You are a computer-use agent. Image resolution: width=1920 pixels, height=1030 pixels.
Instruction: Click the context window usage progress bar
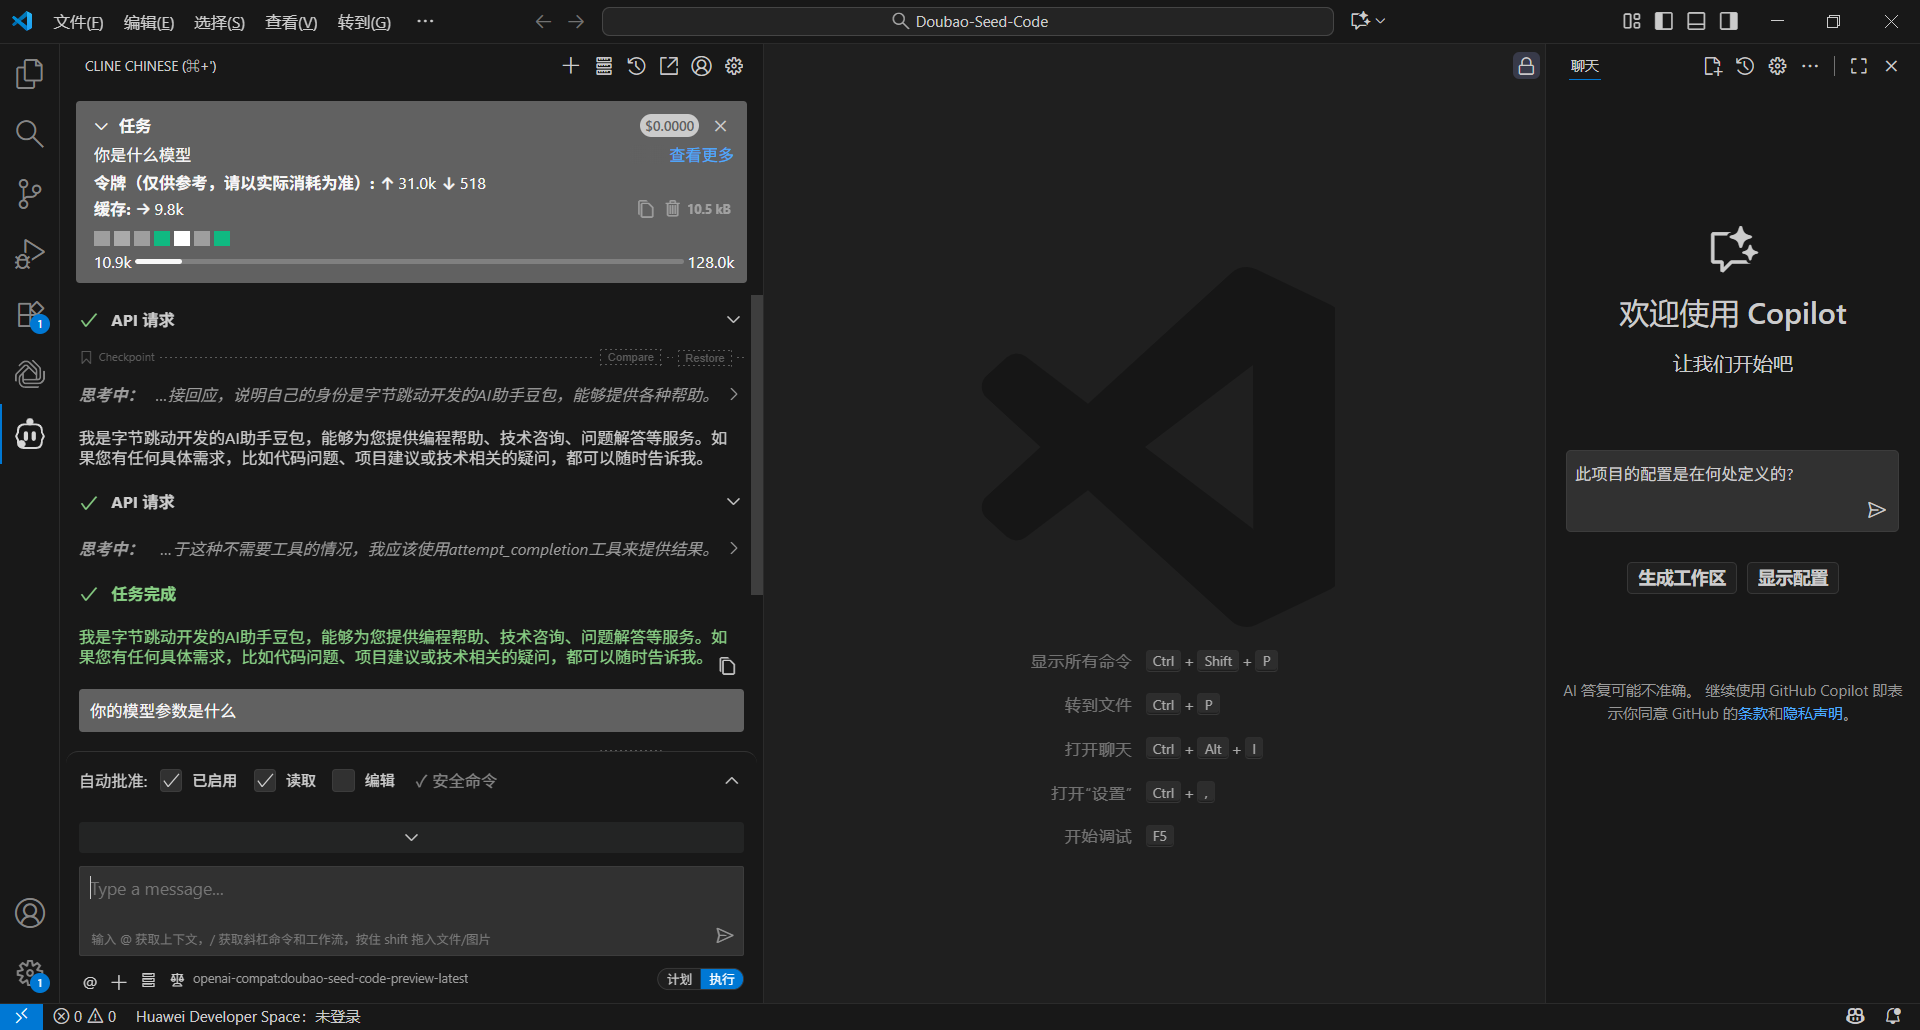409,262
